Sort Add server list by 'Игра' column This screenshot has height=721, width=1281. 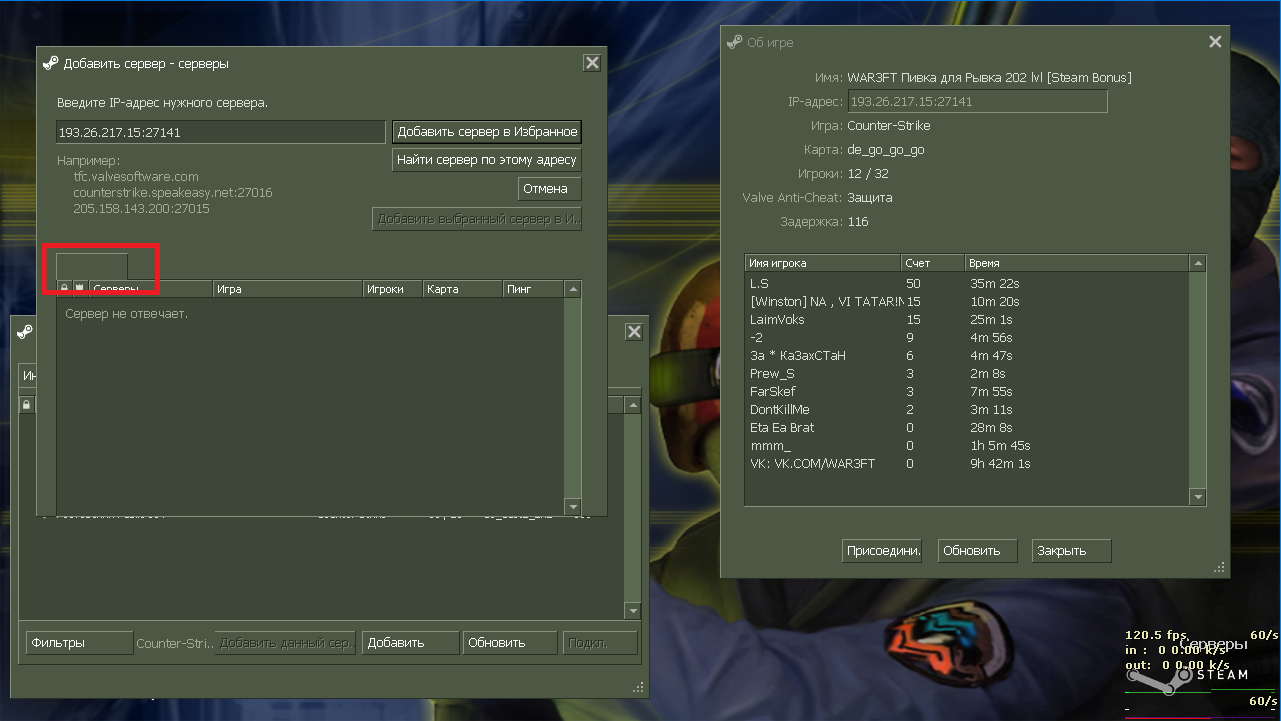coord(288,289)
